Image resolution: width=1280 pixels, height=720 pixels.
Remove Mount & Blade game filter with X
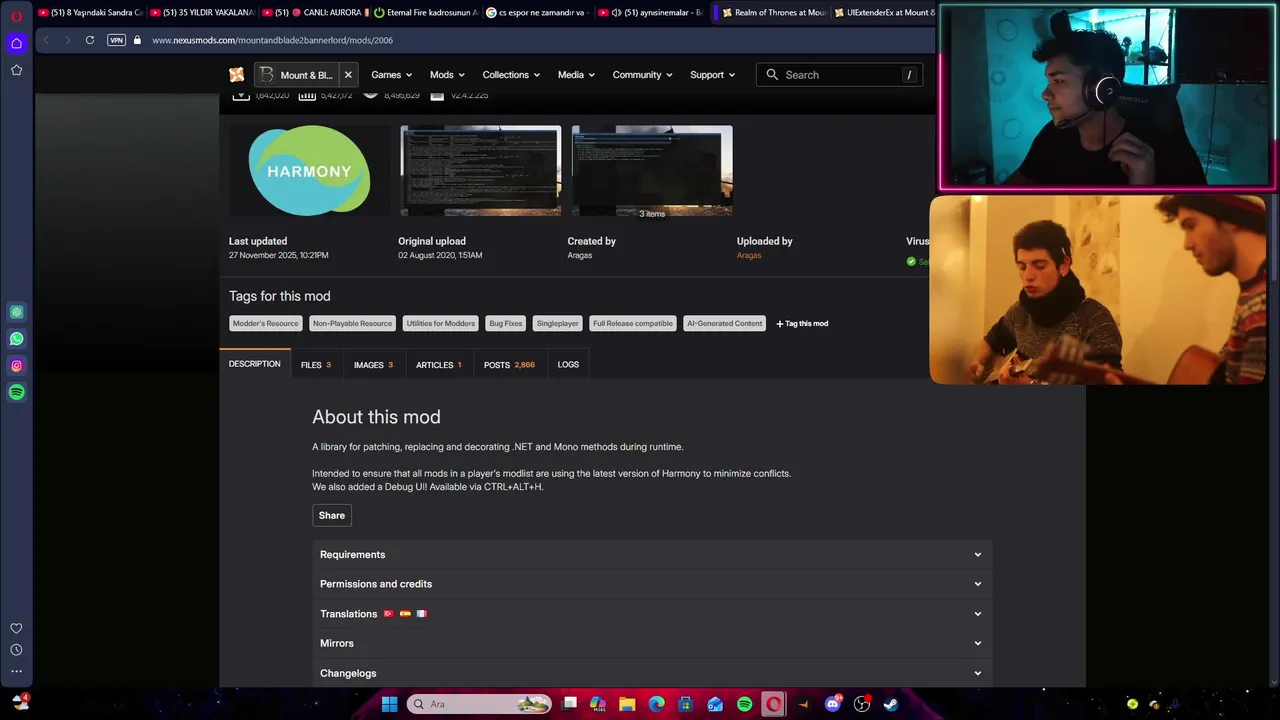click(x=348, y=75)
